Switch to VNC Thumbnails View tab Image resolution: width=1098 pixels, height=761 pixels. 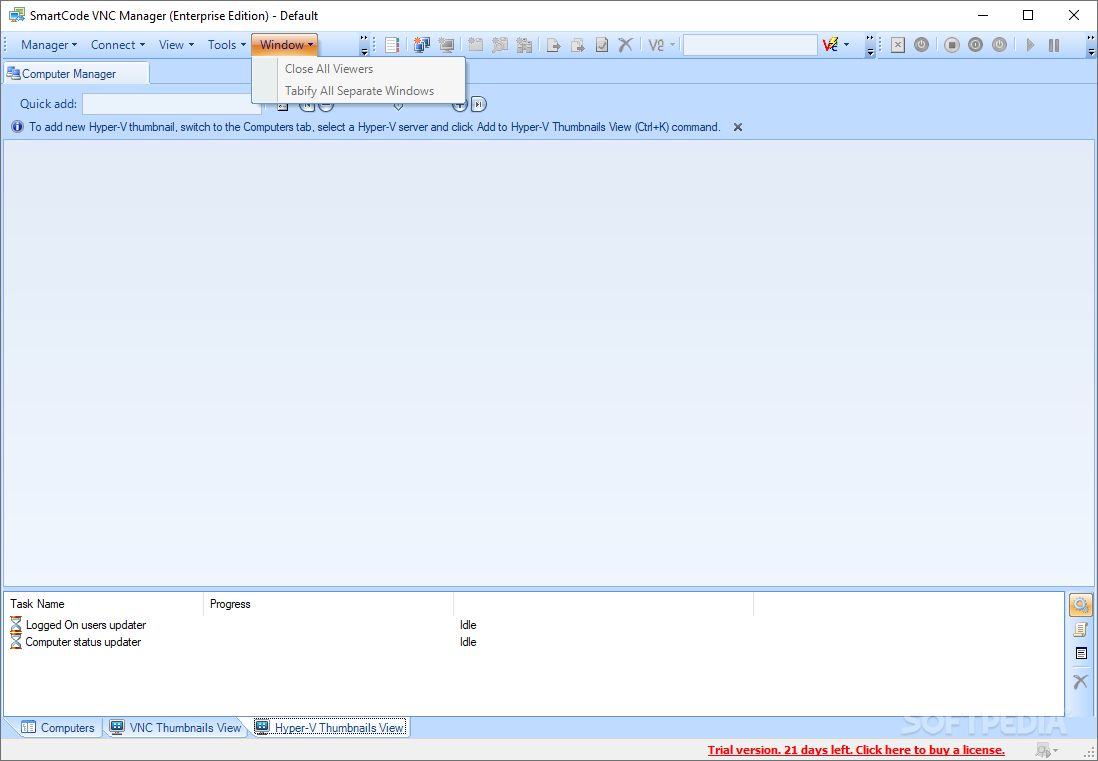tap(176, 727)
